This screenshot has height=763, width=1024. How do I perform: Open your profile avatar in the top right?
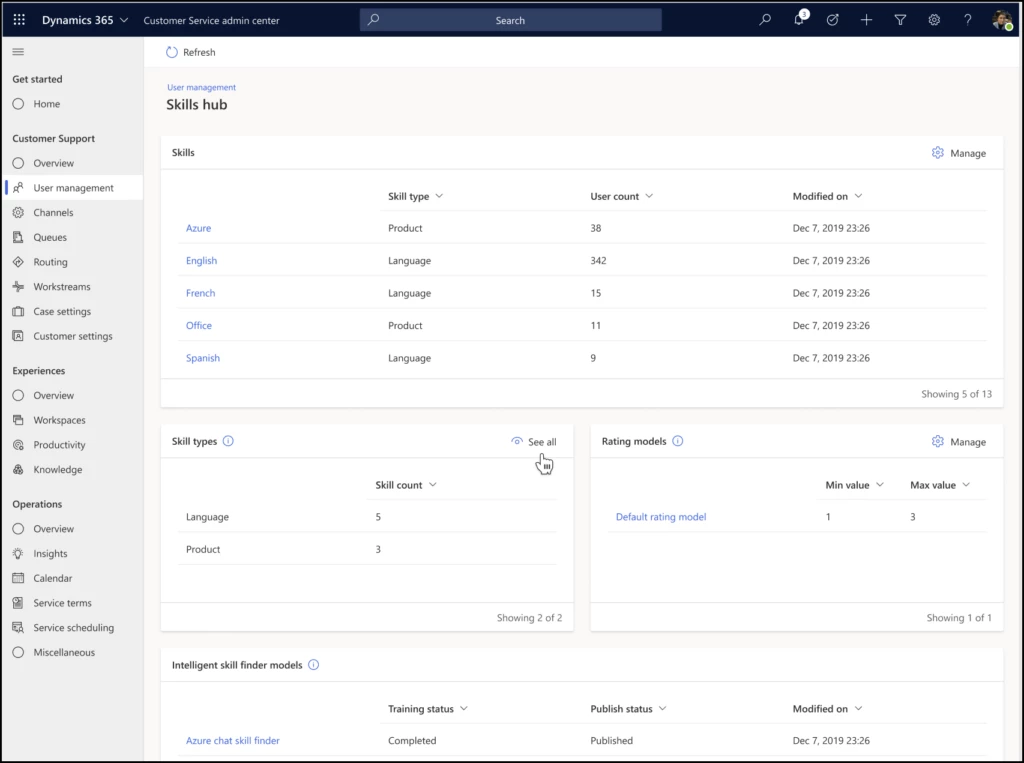tap(1001, 19)
